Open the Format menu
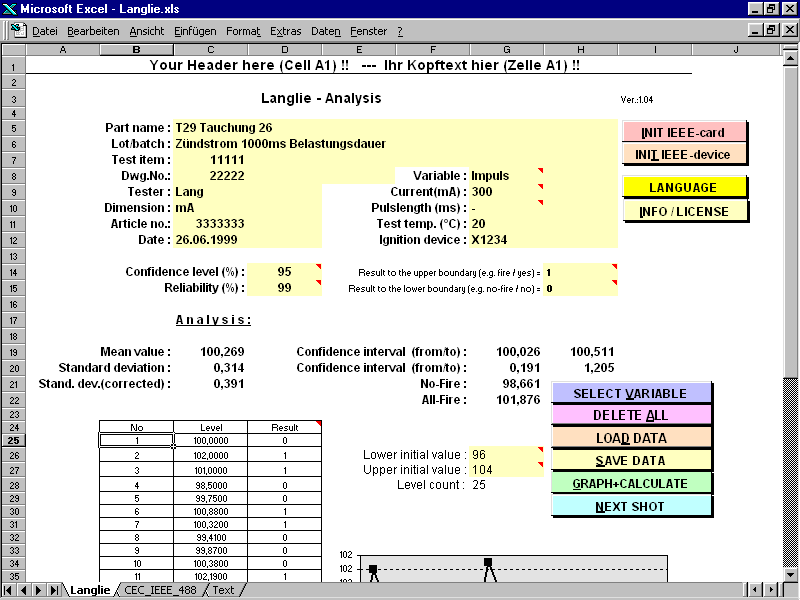This screenshot has width=800, height=600. [x=243, y=31]
